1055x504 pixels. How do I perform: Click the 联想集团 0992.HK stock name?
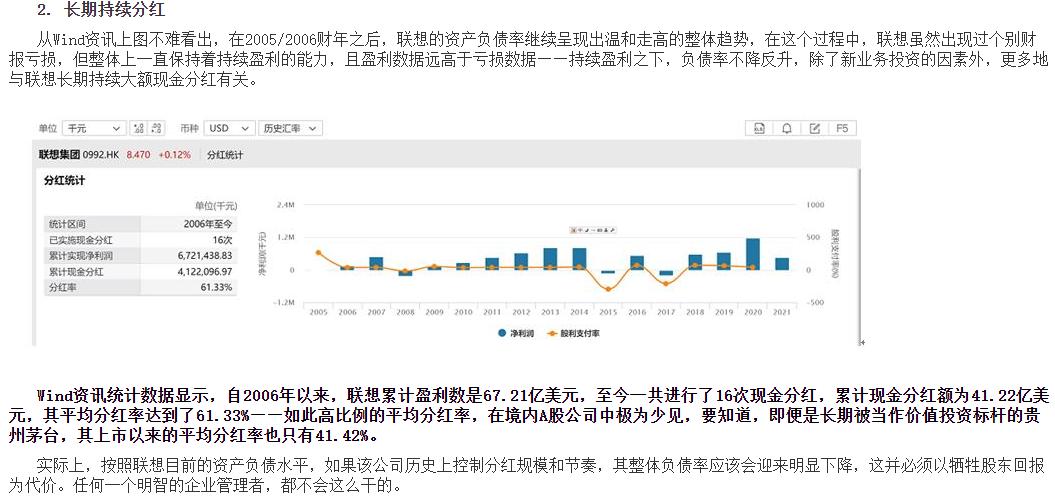click(x=79, y=155)
